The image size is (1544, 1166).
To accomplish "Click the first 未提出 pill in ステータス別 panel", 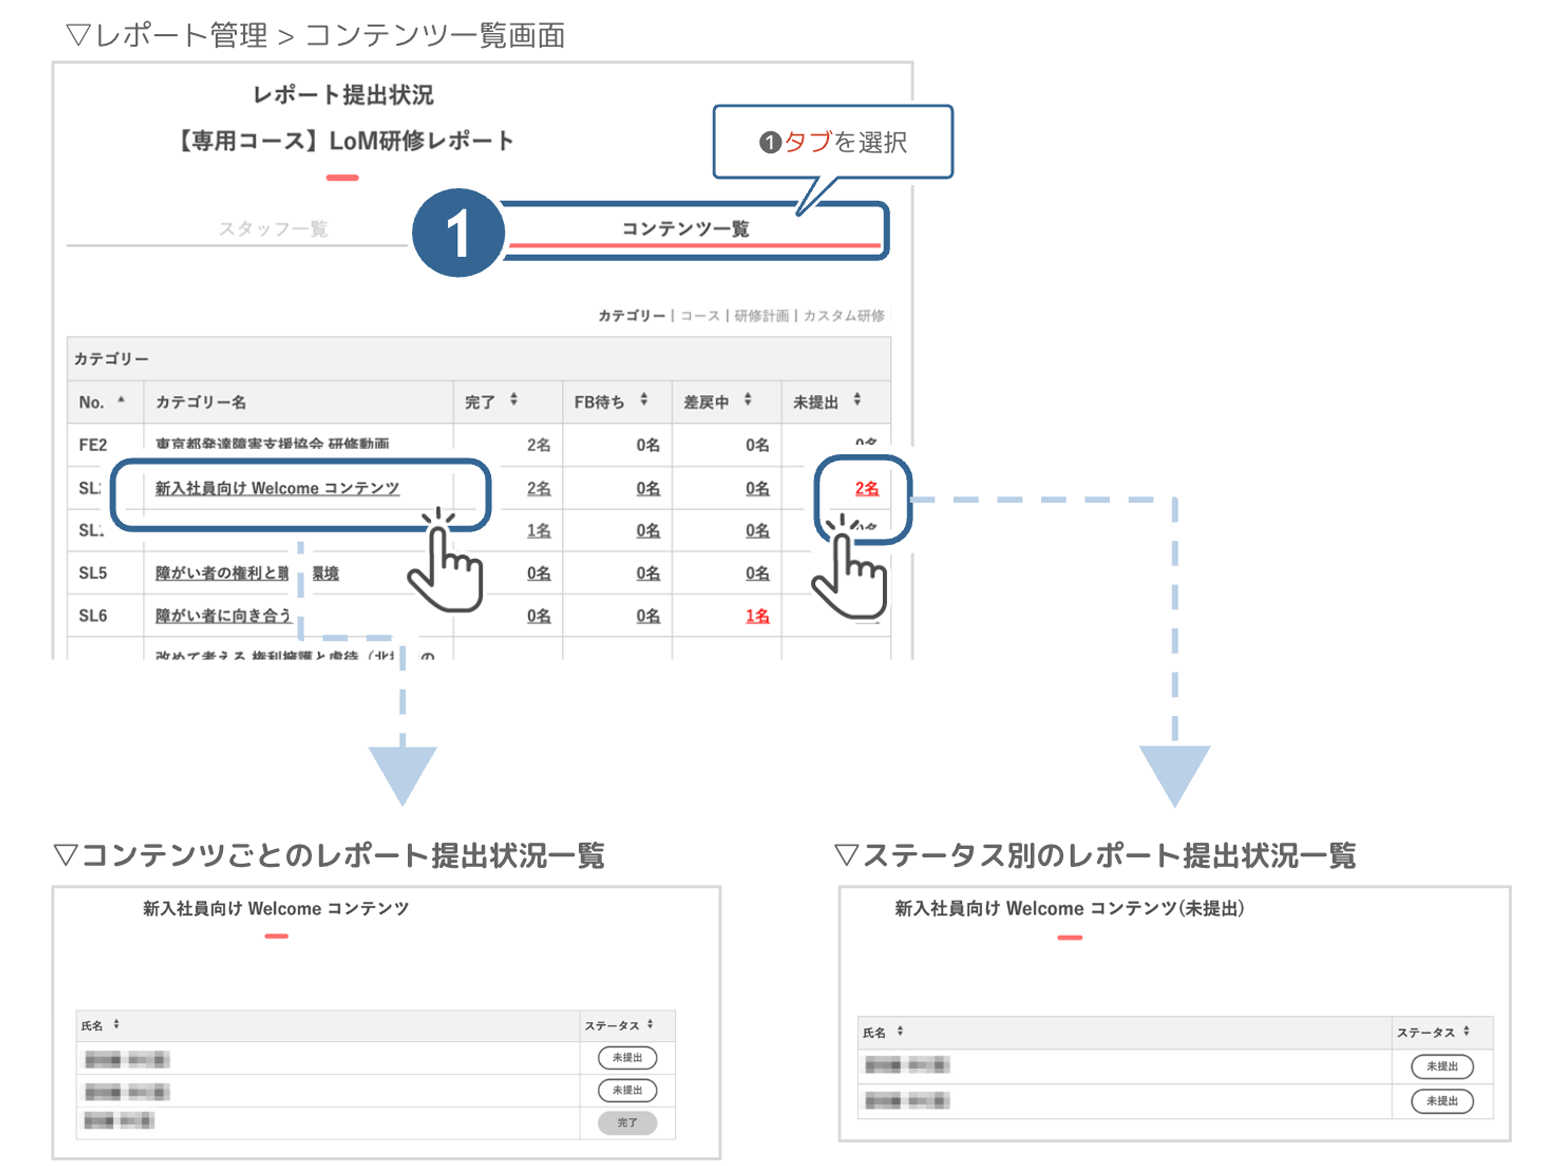I will click(1442, 1066).
